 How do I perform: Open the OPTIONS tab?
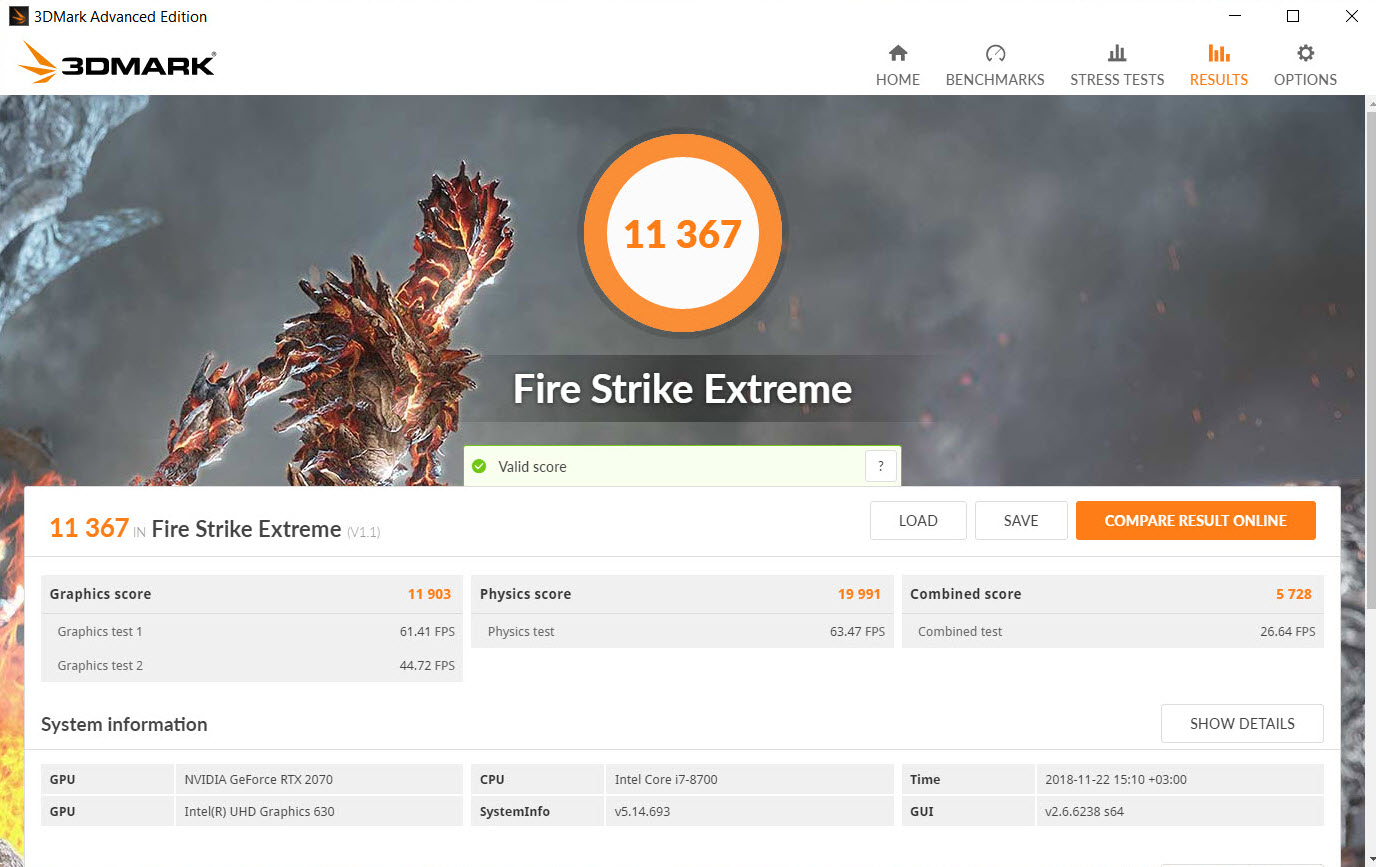pyautogui.click(x=1305, y=66)
